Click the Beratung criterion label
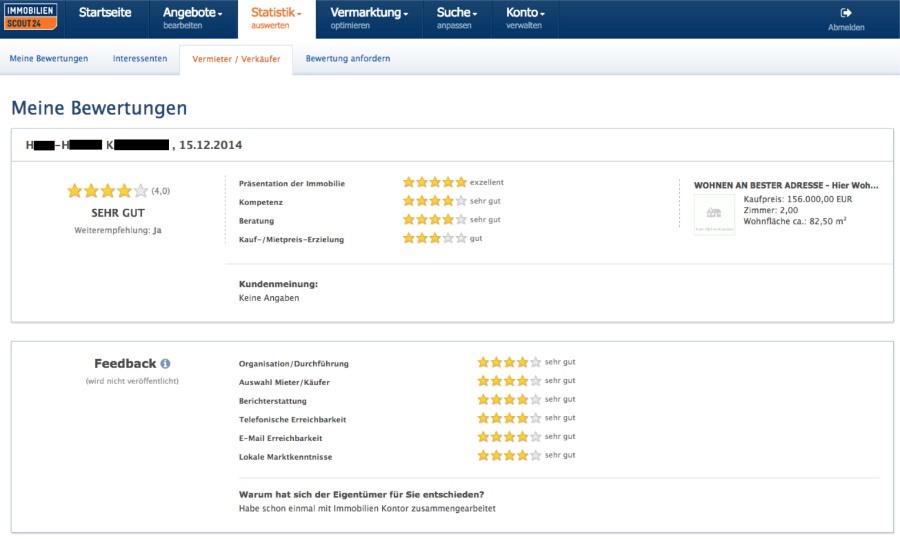Viewport: 900px width, 539px height. coord(257,221)
